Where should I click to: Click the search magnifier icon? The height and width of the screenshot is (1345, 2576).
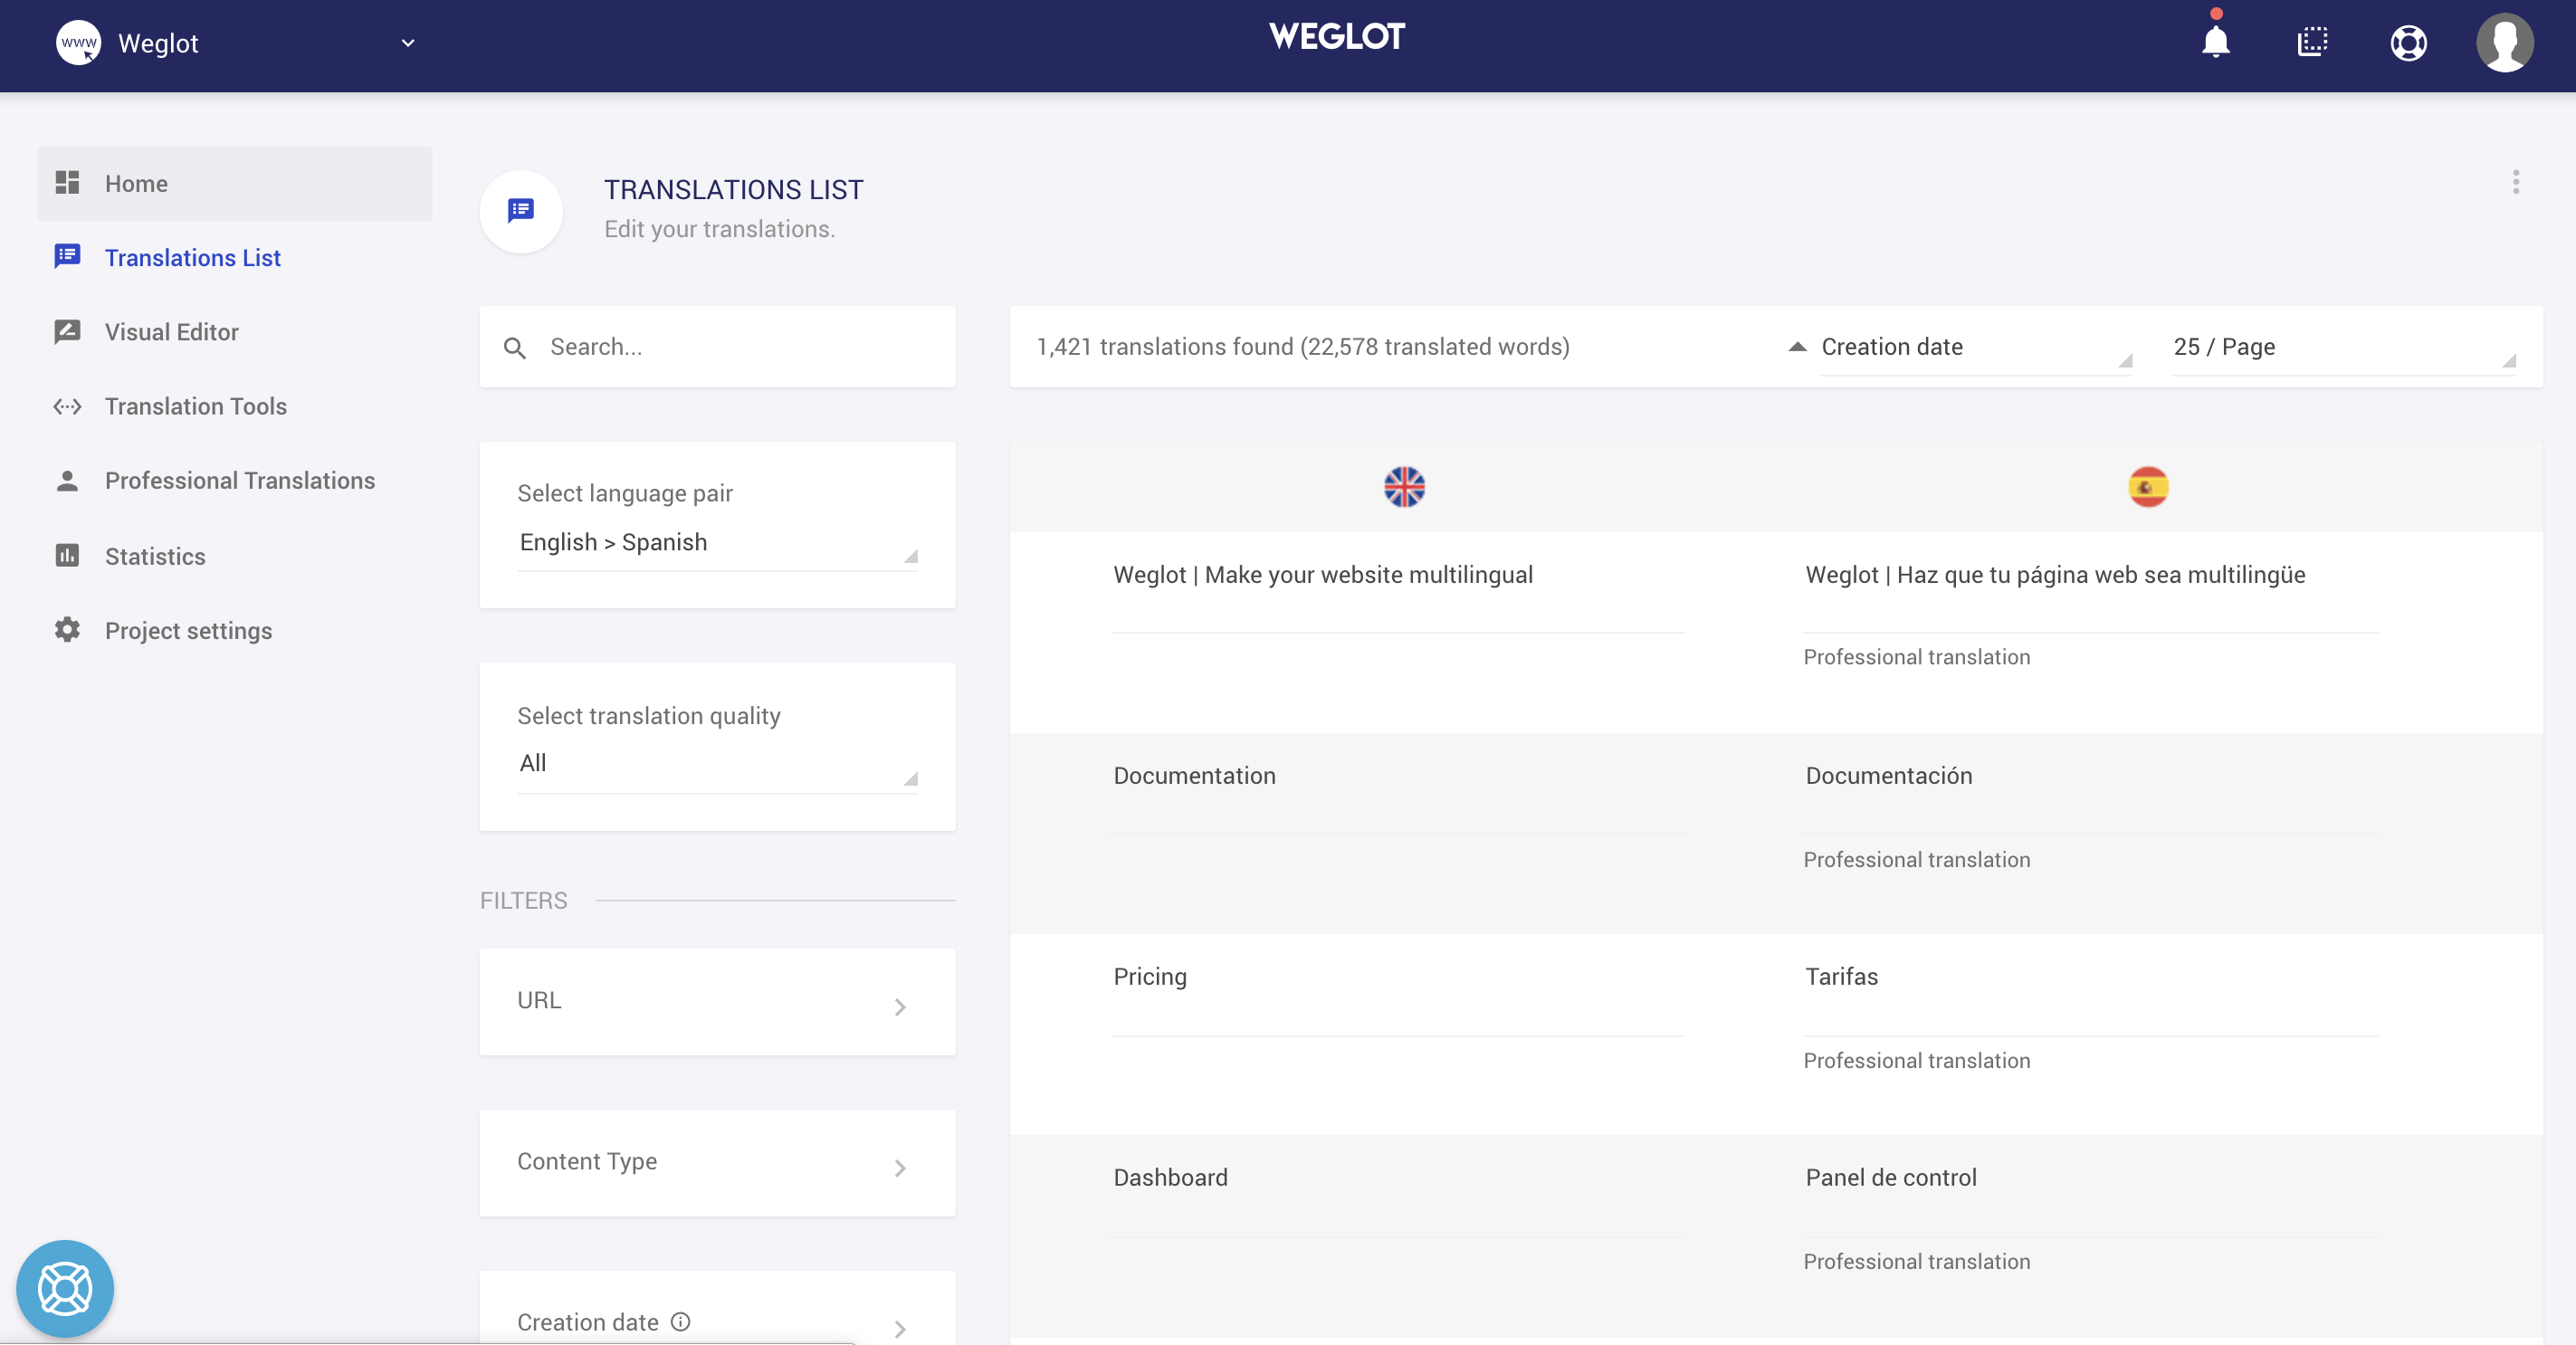(515, 348)
